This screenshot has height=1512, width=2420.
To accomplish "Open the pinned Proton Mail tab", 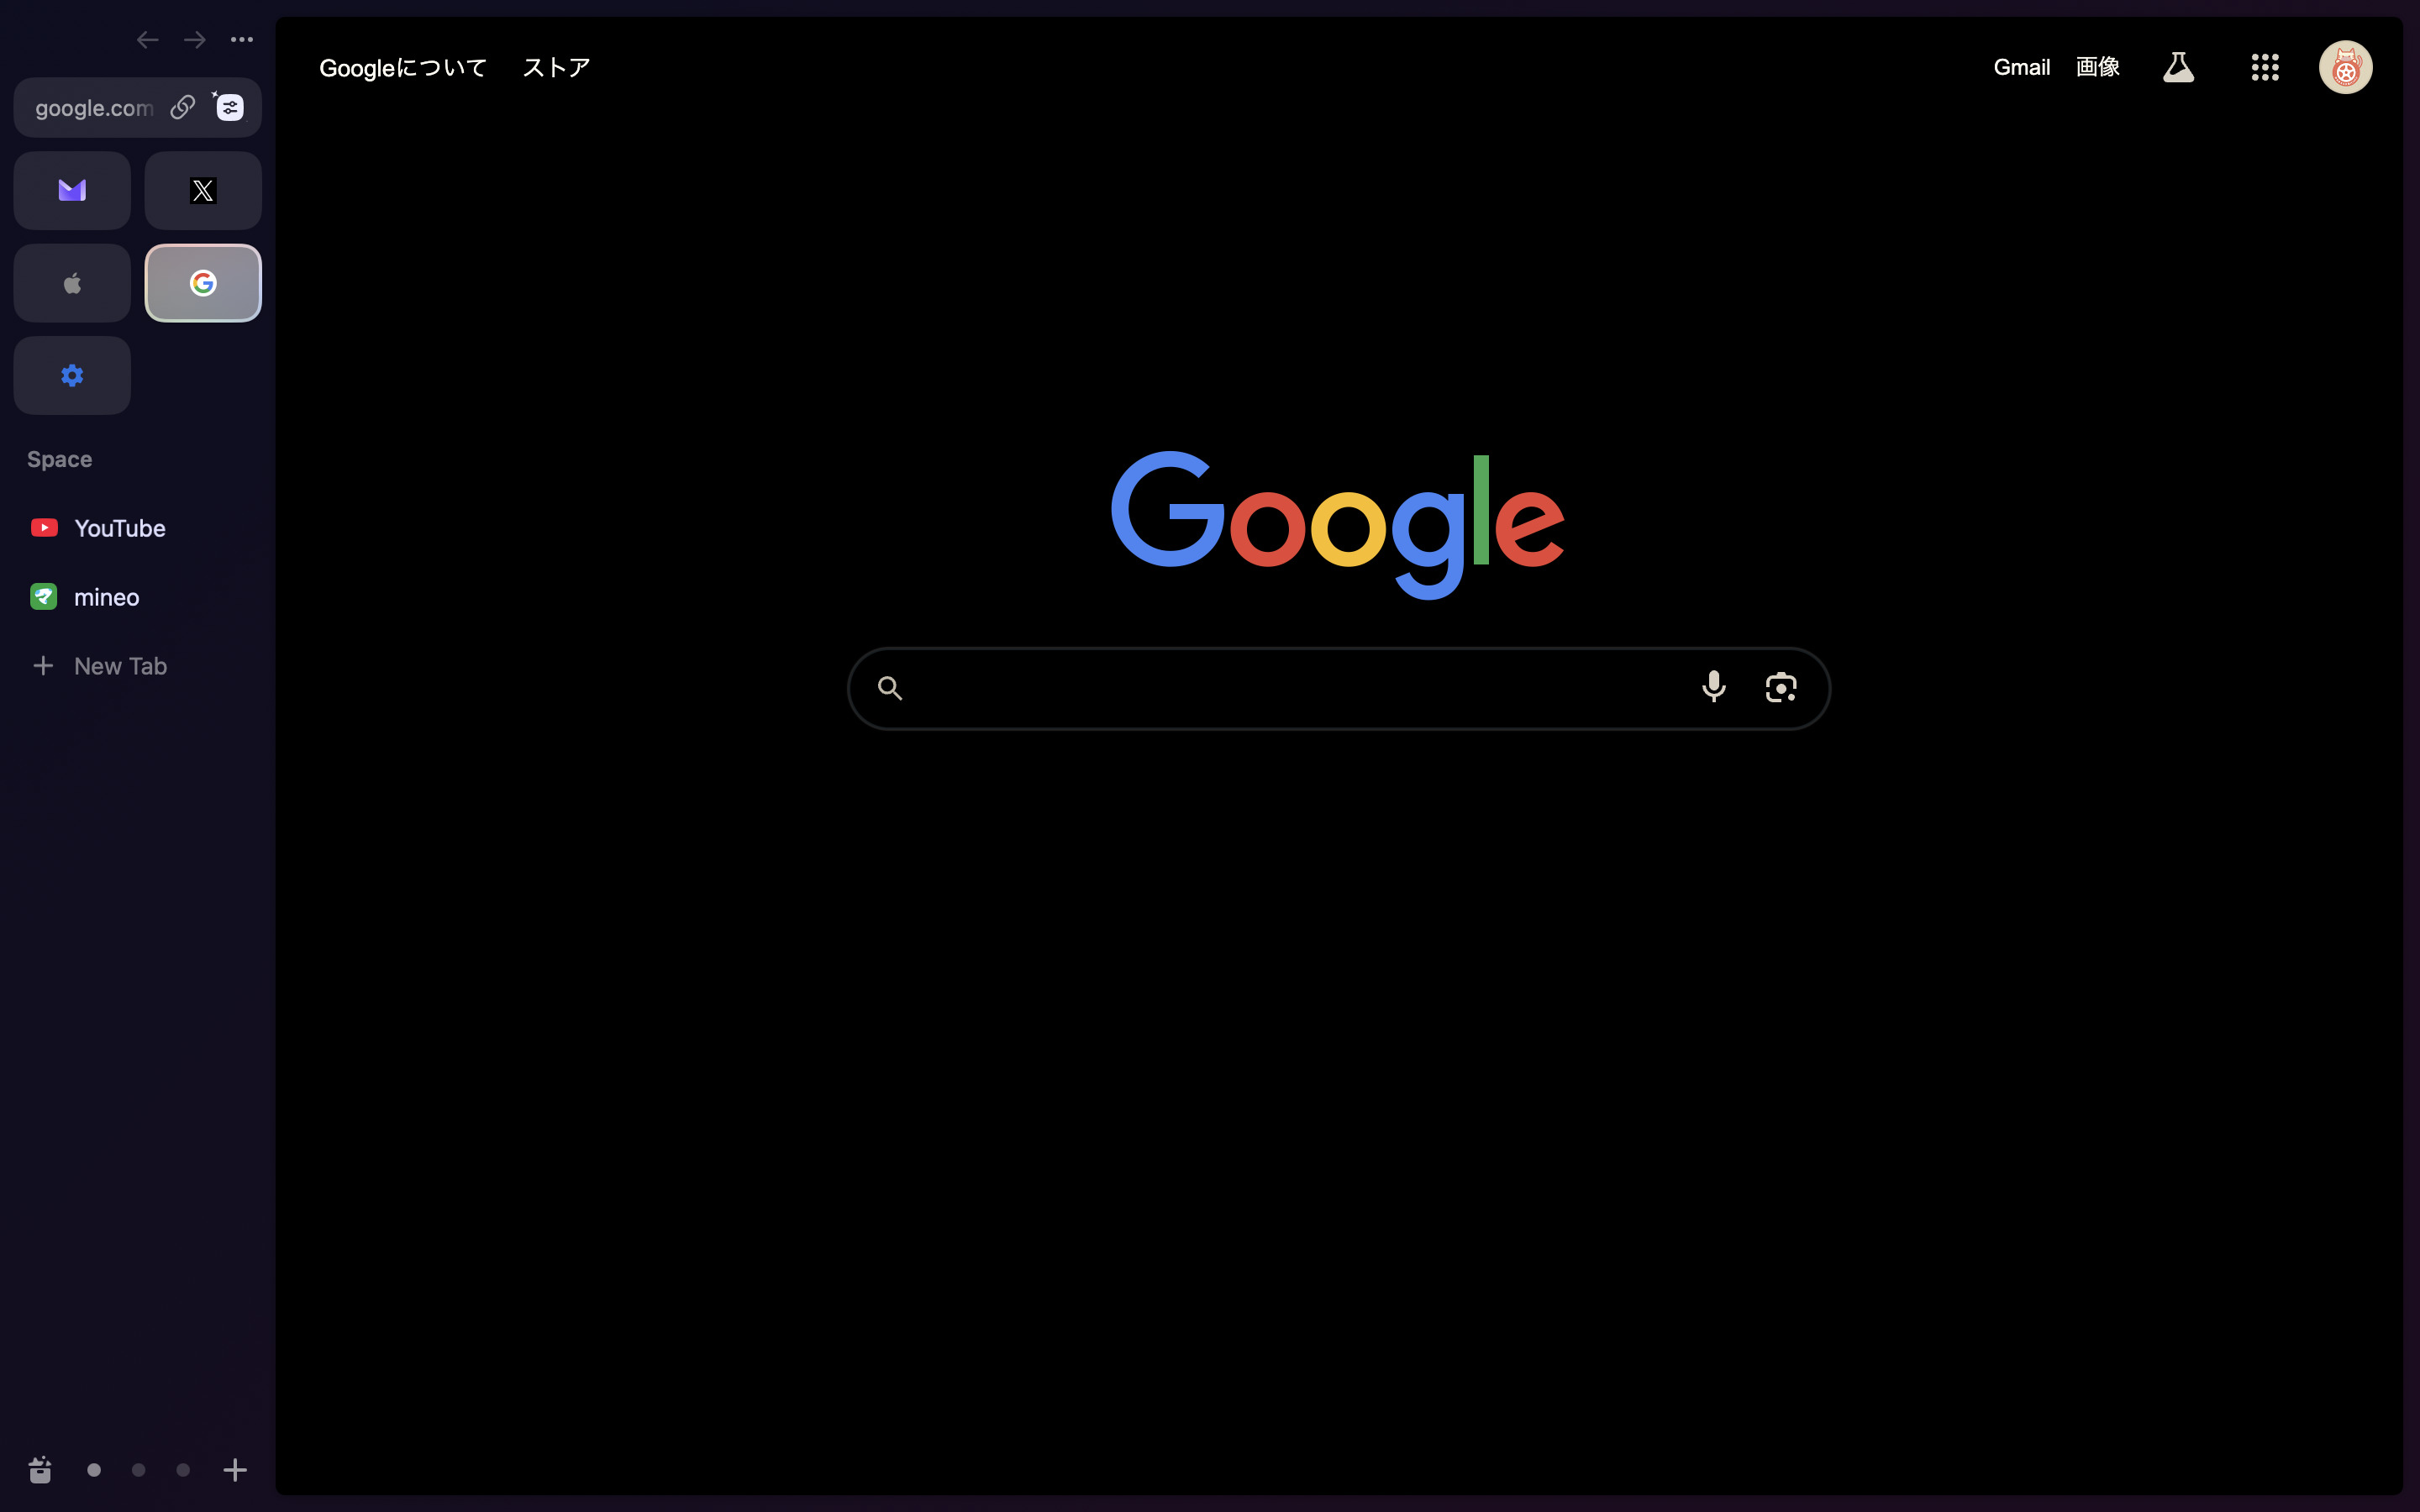I will click(x=72, y=190).
